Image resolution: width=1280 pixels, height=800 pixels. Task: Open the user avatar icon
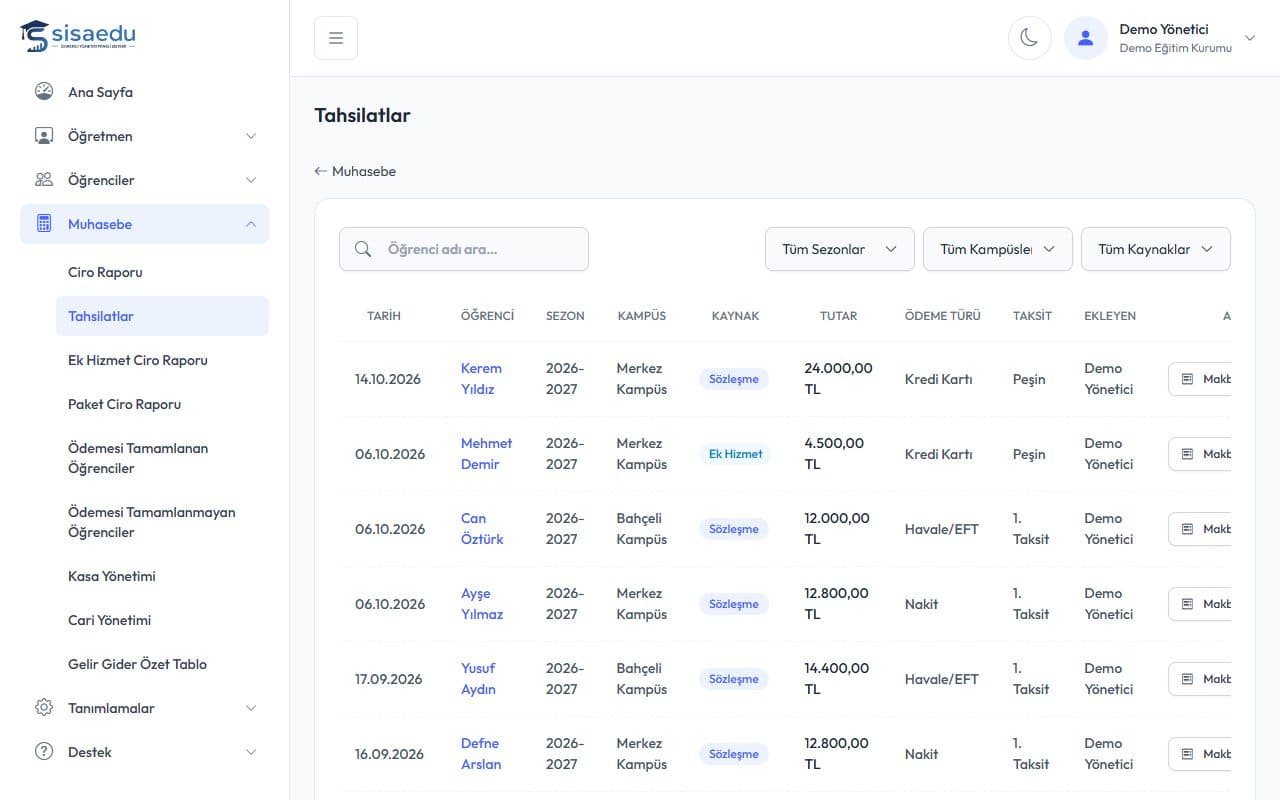point(1085,38)
